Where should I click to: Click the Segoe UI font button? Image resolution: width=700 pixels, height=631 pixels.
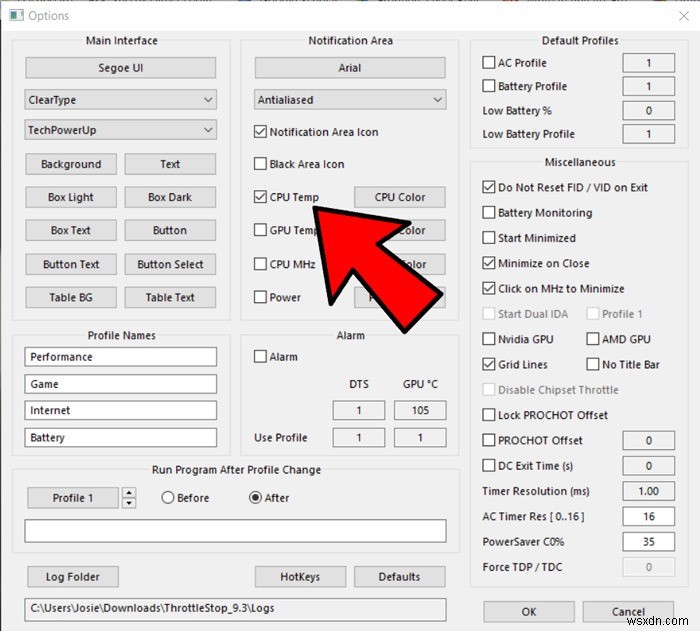pos(121,68)
